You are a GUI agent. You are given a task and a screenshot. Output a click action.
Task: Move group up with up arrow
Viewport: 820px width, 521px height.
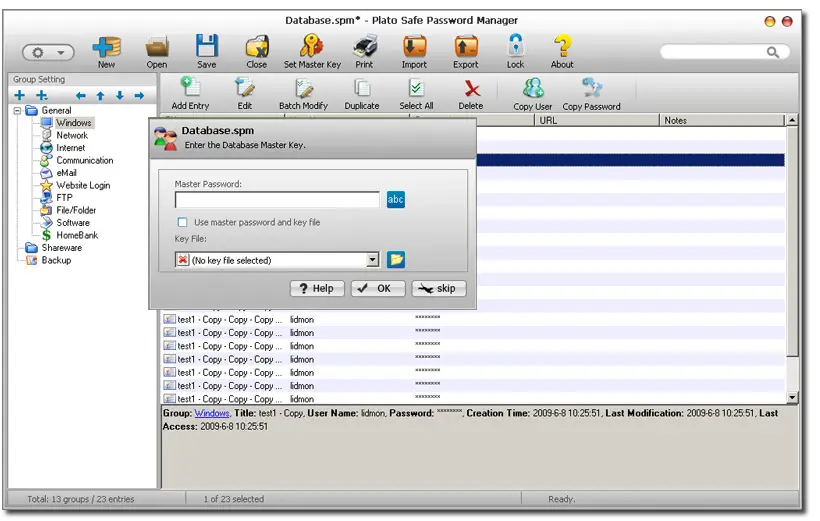(x=100, y=96)
